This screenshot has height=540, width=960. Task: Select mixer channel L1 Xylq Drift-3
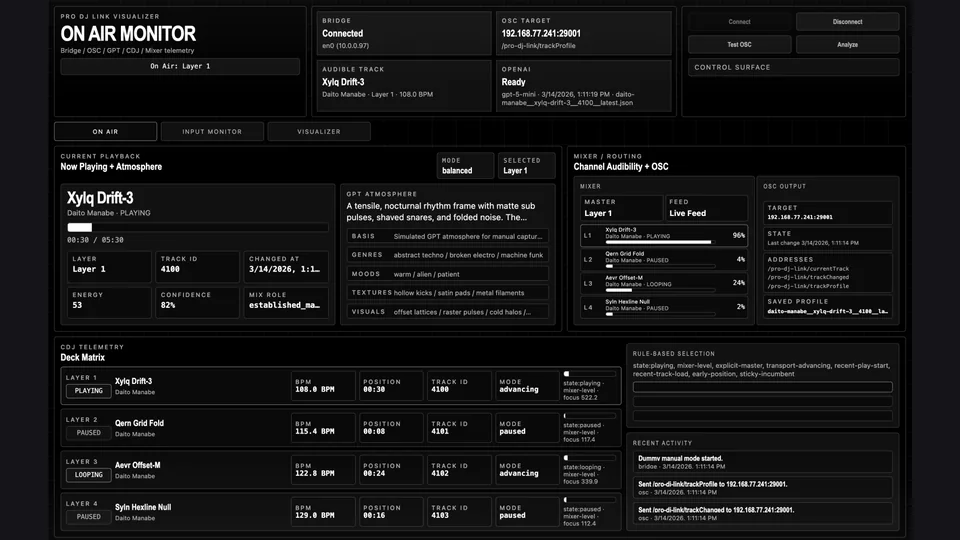pyautogui.click(x=664, y=236)
